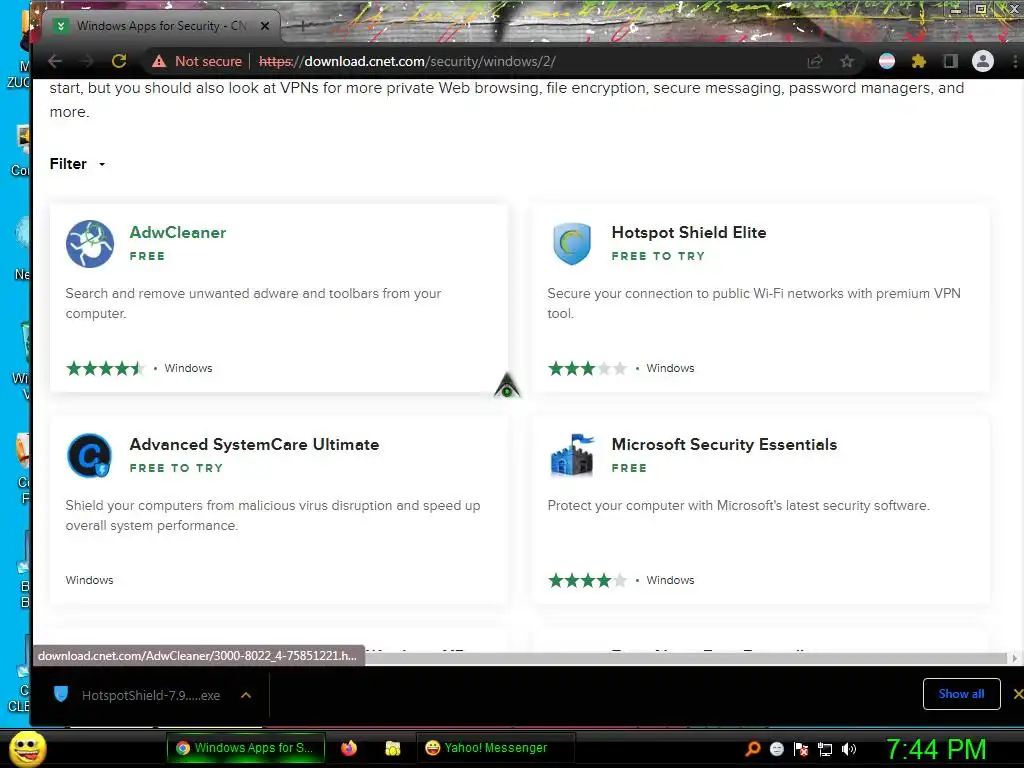Launch Firefox from the taskbar
The height and width of the screenshot is (768, 1024).
click(349, 748)
